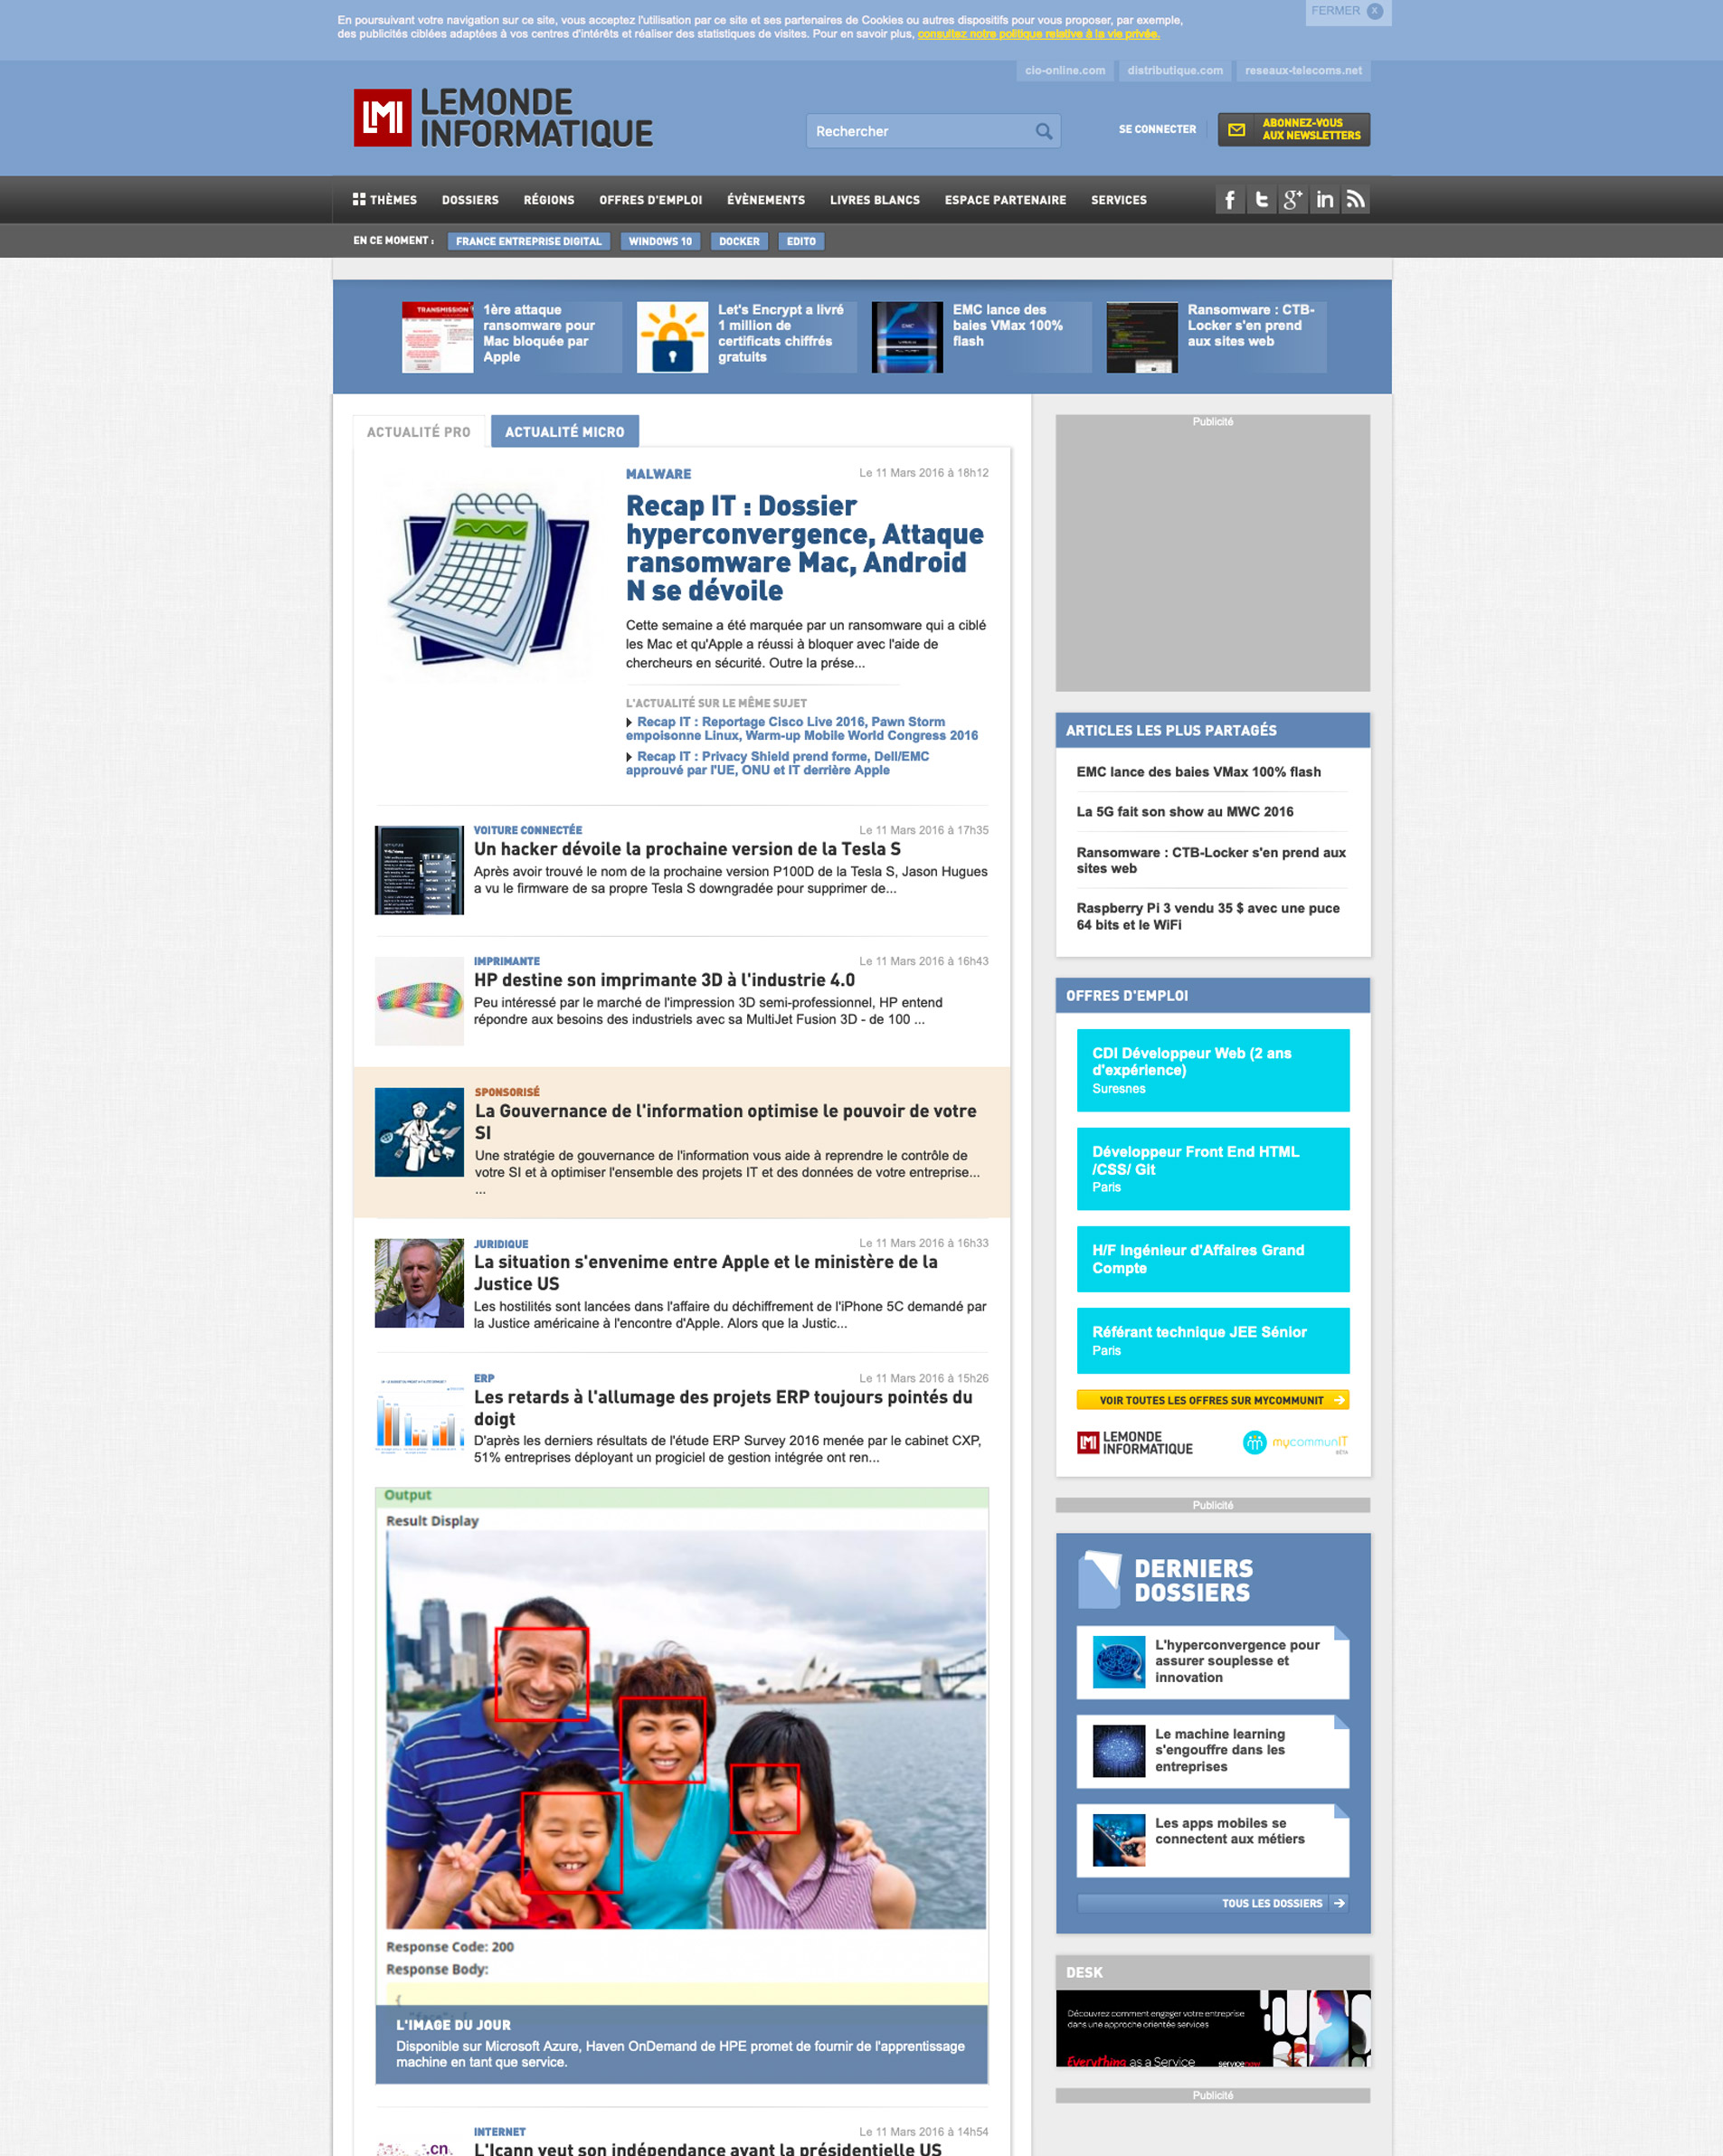The image size is (1723, 2156).
Task: Click the Facebook icon in navigation bar
Action: click(x=1229, y=200)
